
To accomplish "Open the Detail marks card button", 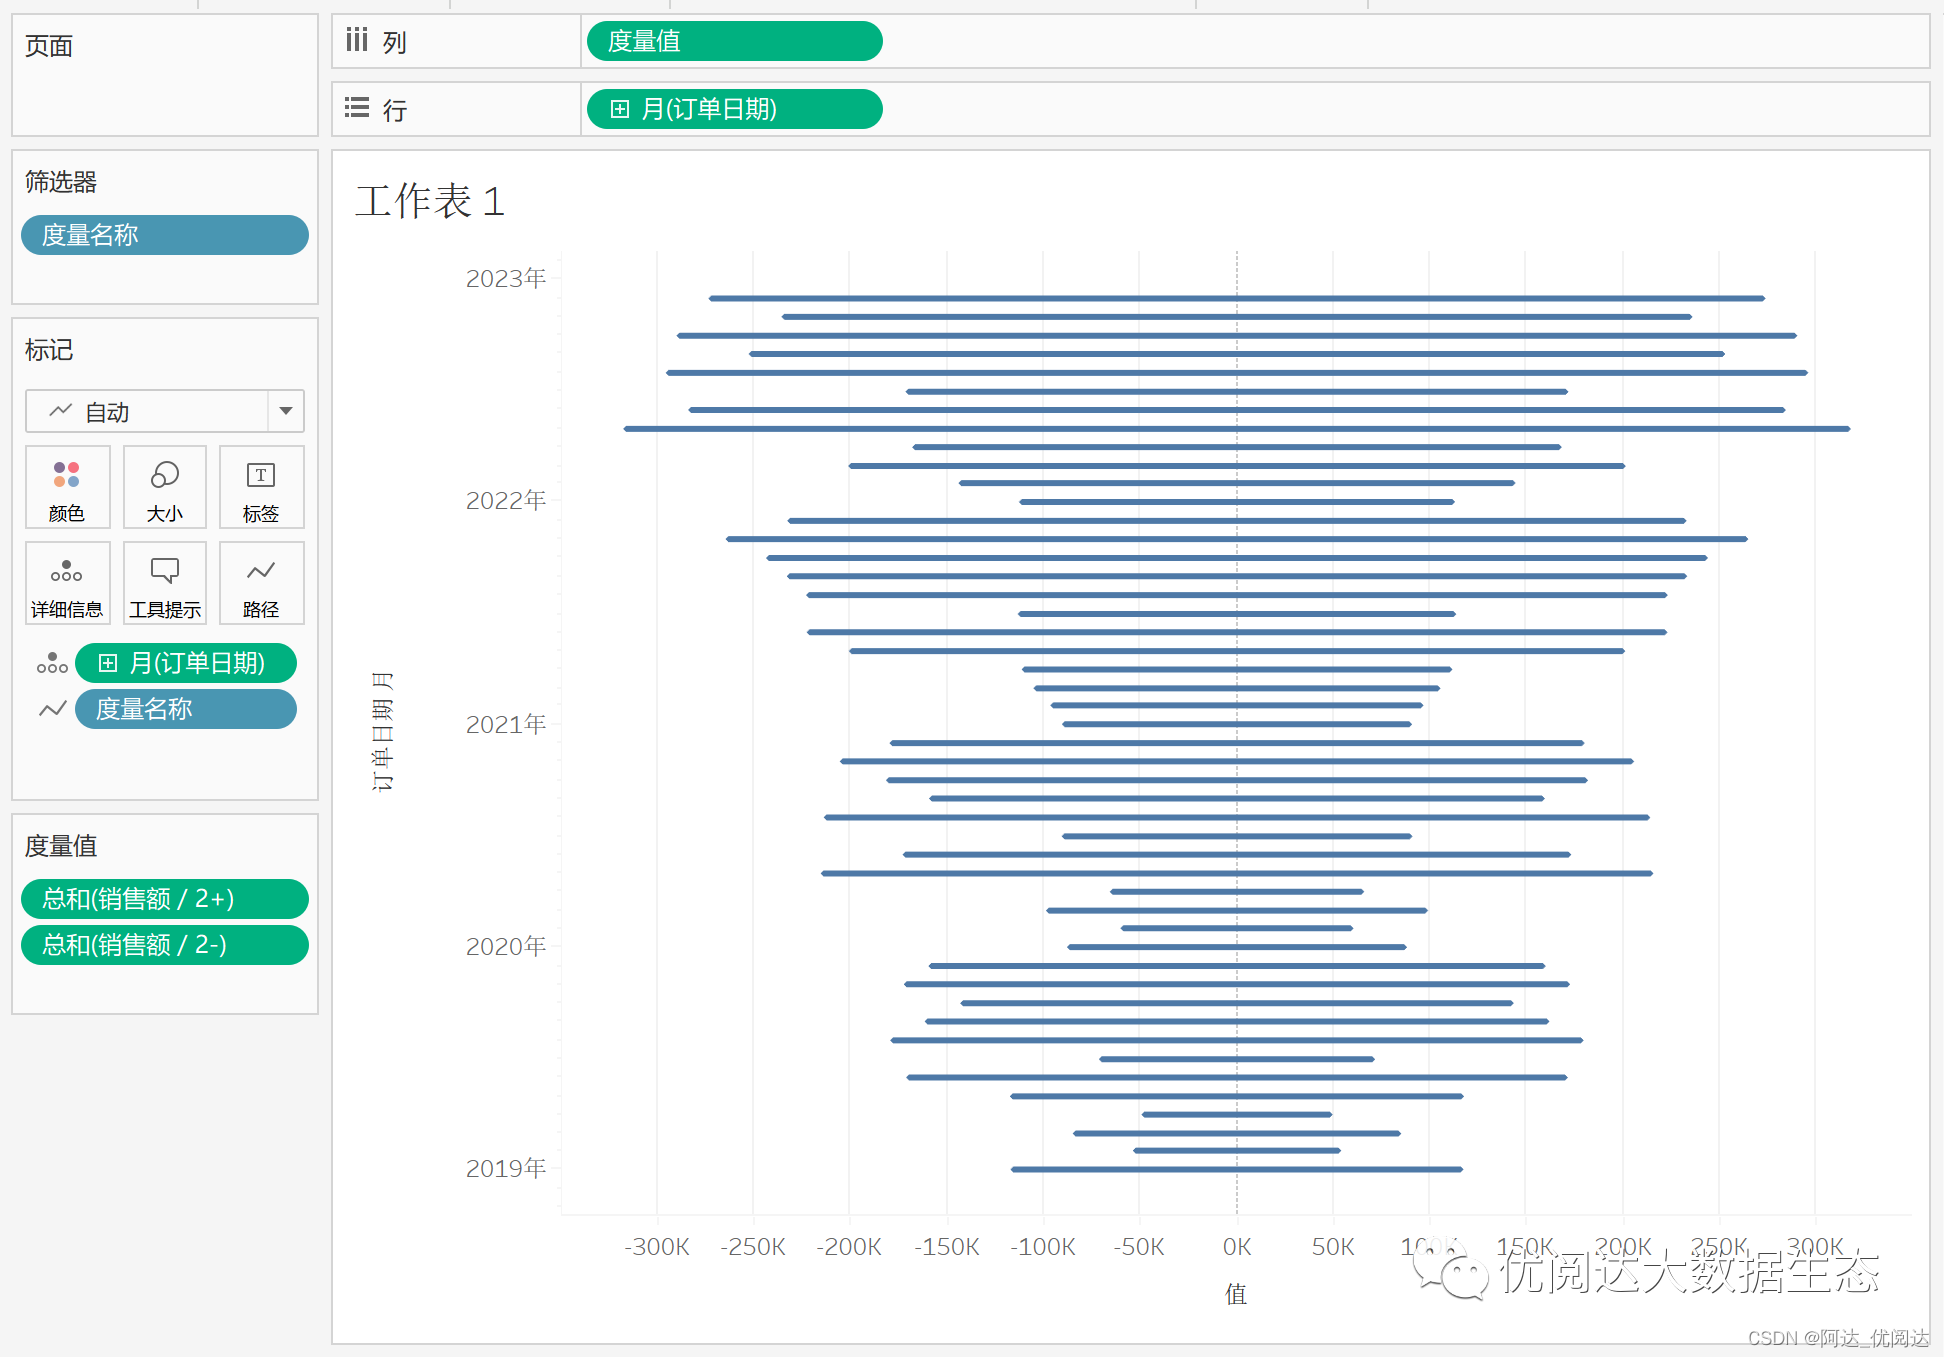I will coord(67,583).
